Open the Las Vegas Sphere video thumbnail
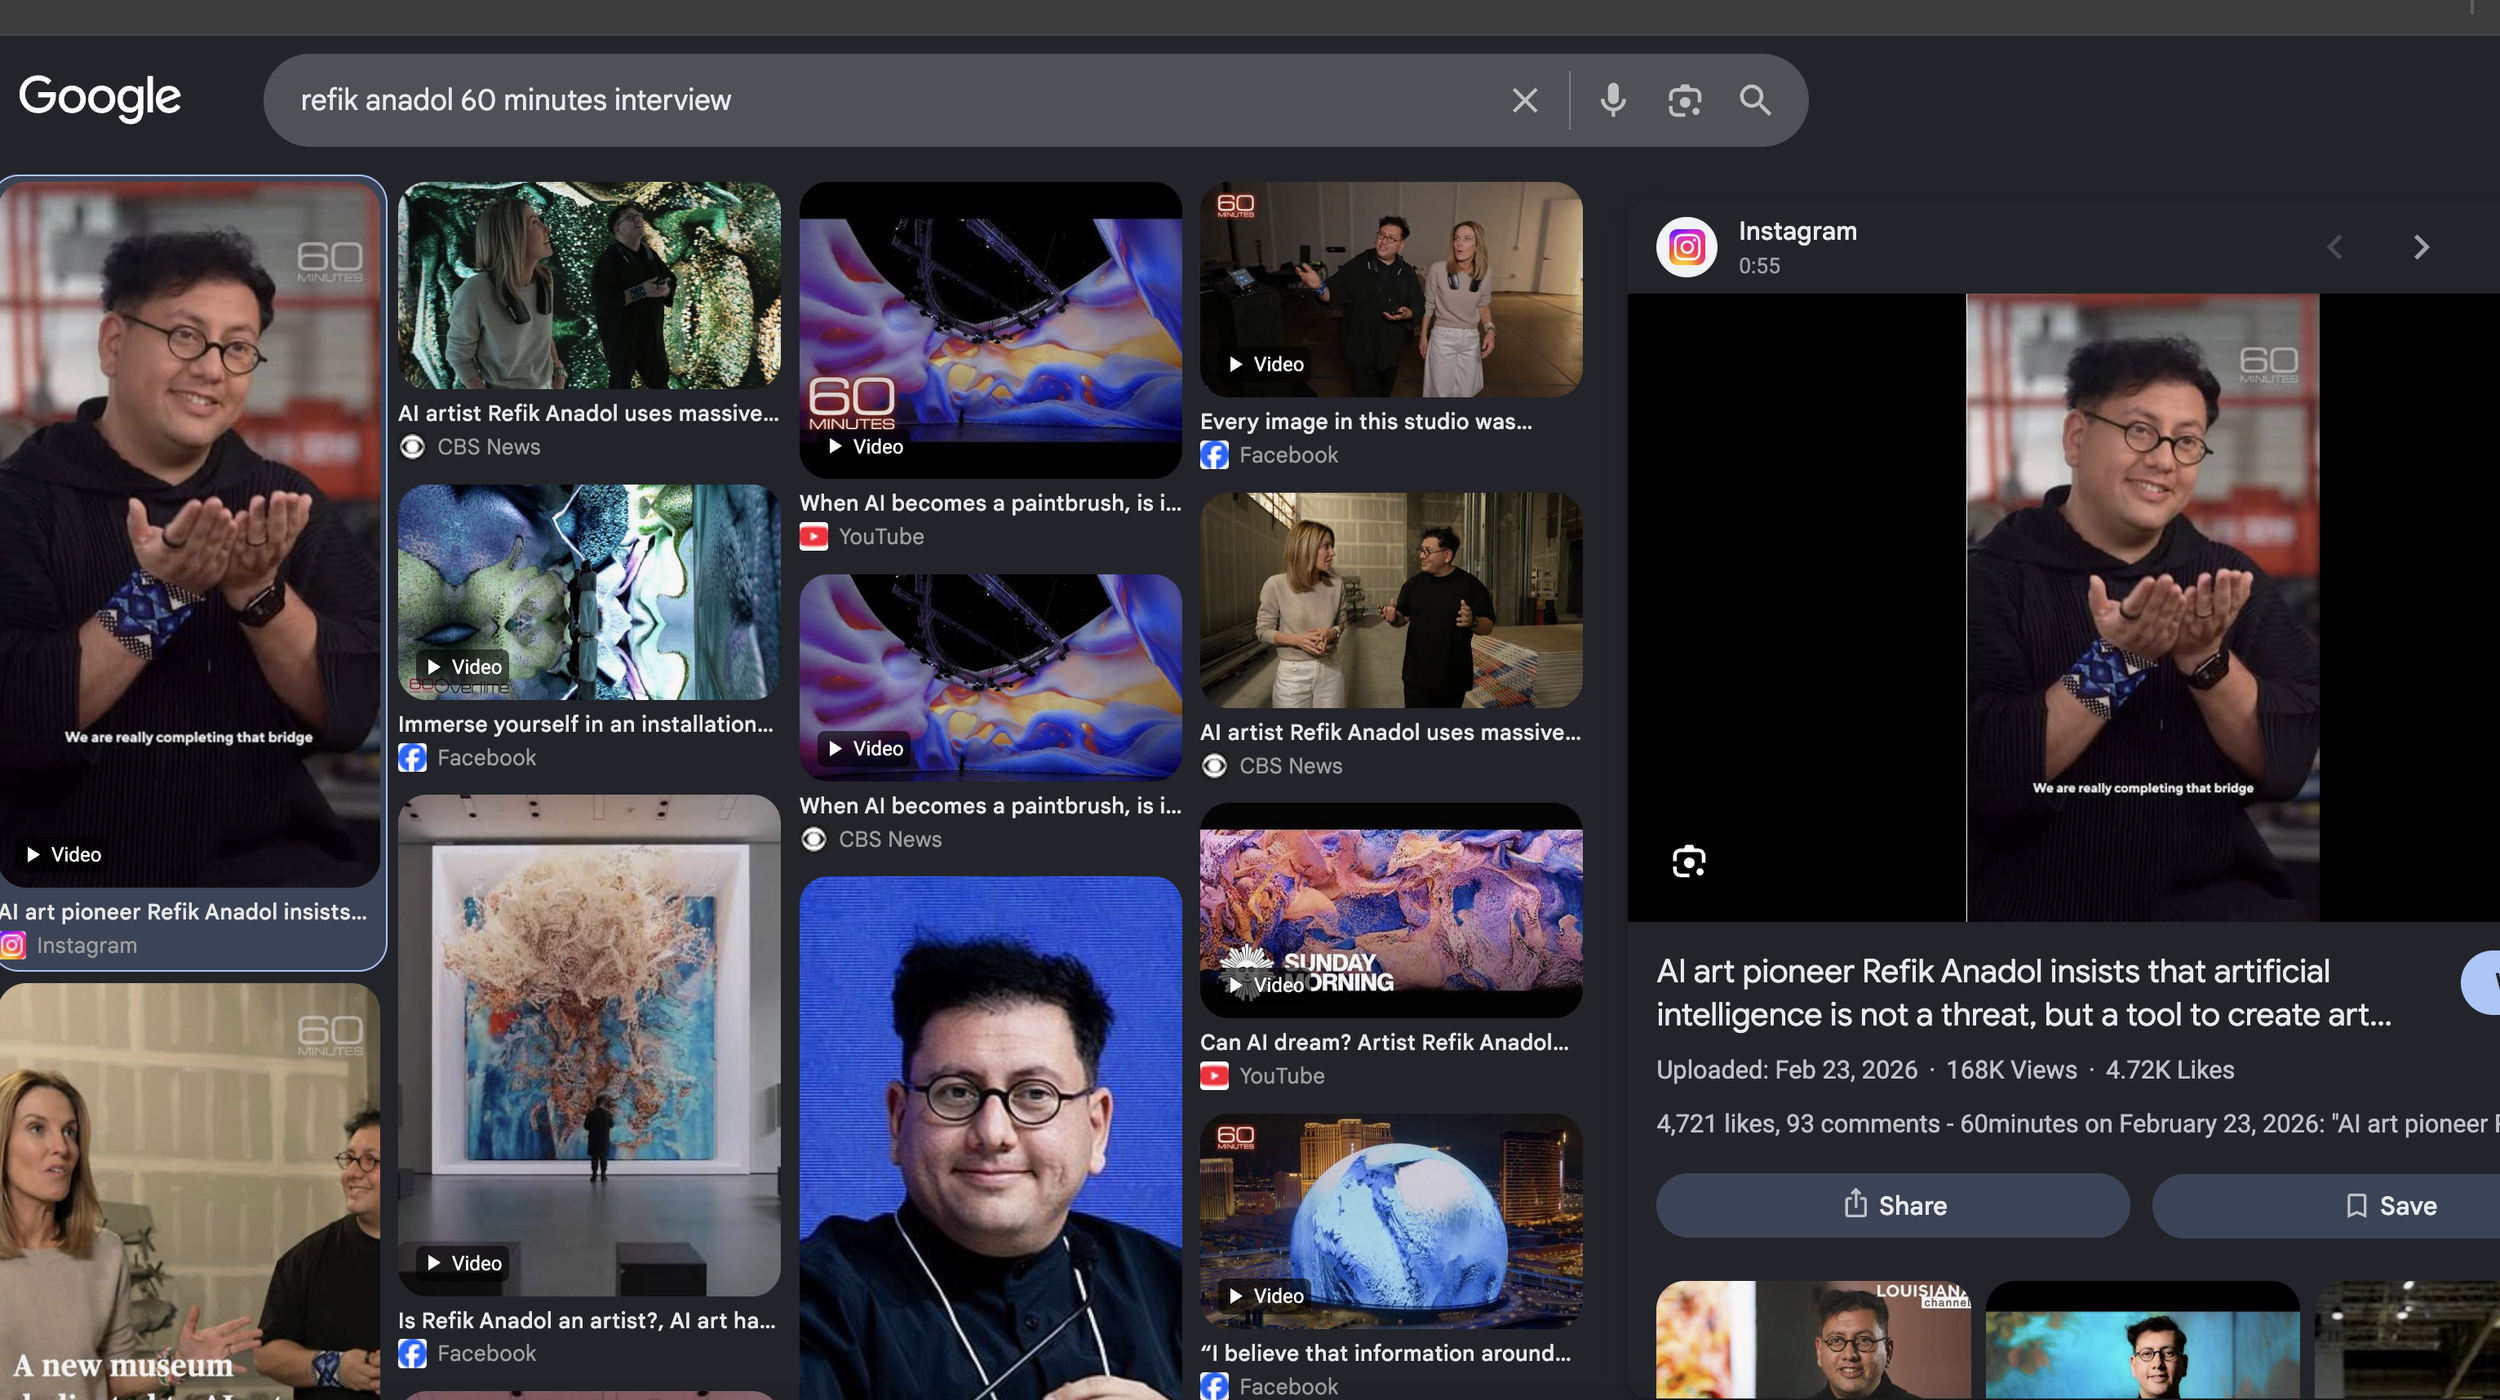Screen dimensions: 2500x1400 pos(1391,1221)
